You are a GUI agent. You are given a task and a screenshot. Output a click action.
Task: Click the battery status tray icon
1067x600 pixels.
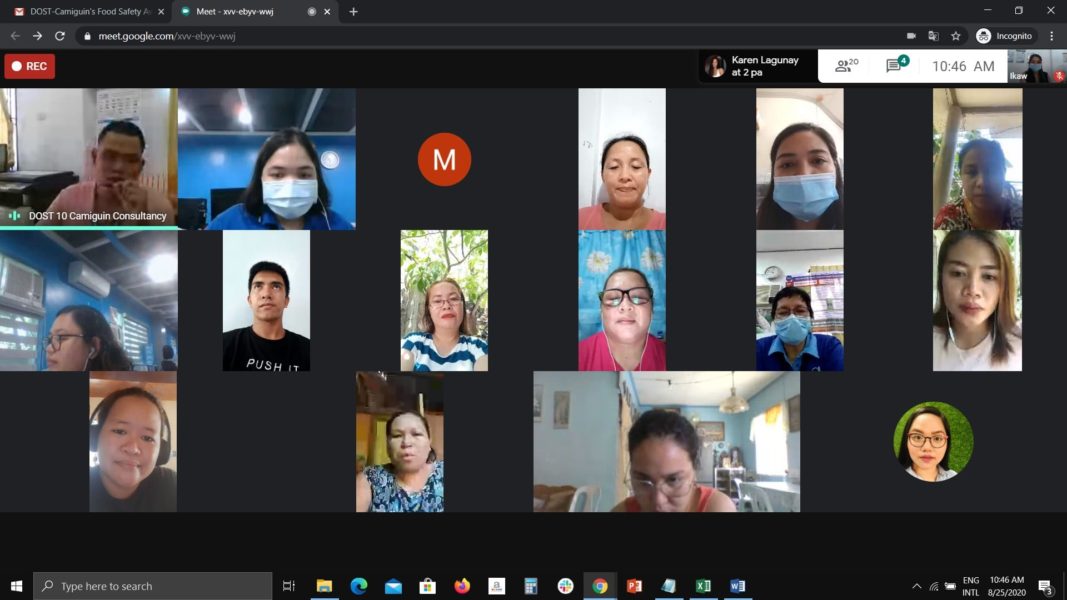pyautogui.click(x=950, y=586)
